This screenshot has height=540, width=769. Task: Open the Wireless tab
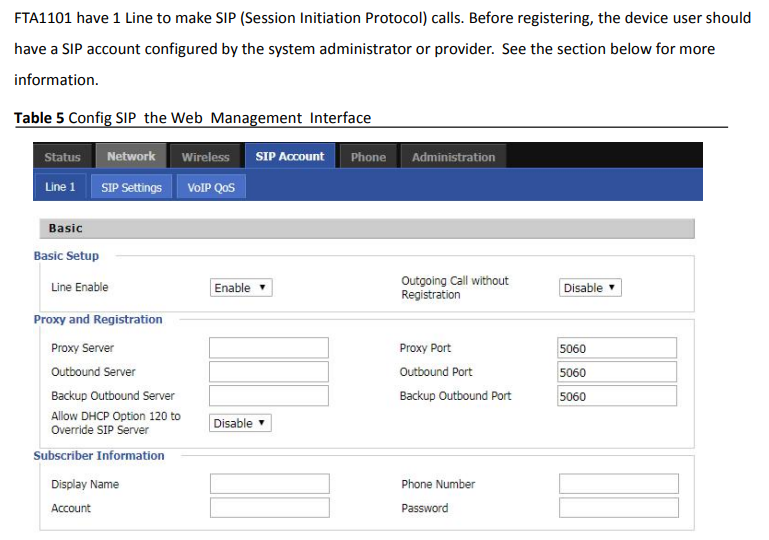pyautogui.click(x=205, y=157)
